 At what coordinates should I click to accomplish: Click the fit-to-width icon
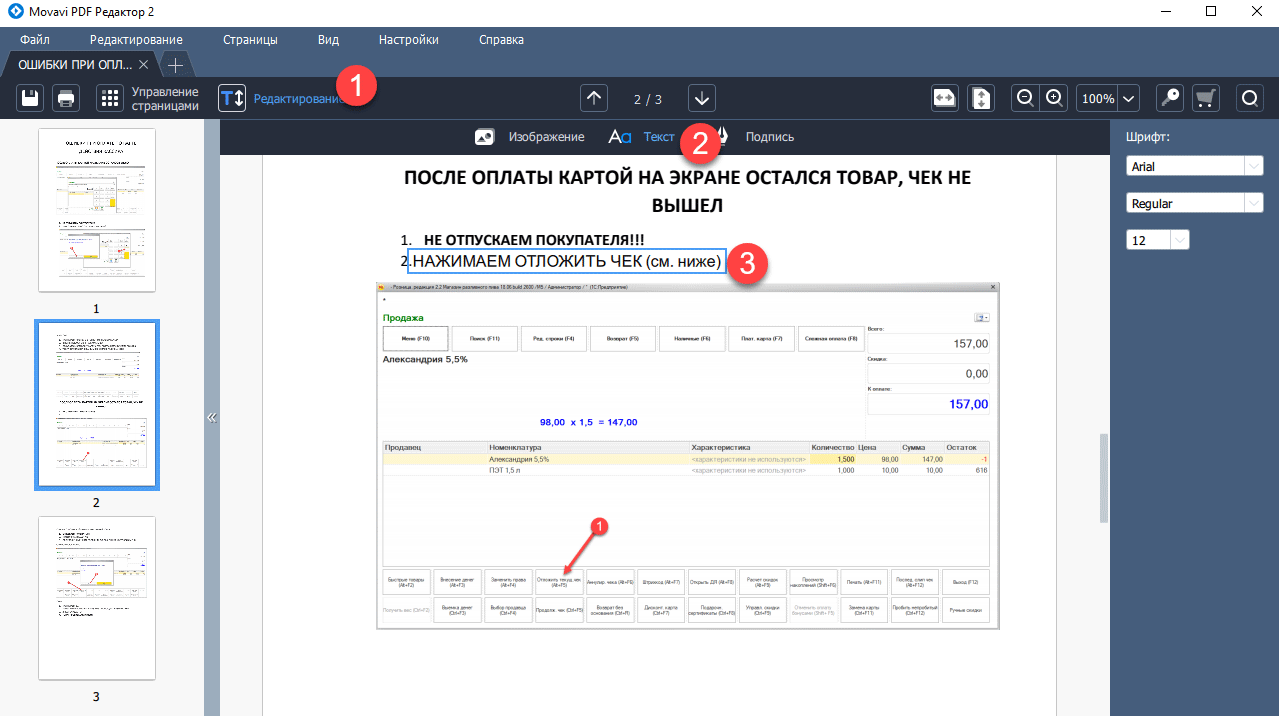click(945, 98)
